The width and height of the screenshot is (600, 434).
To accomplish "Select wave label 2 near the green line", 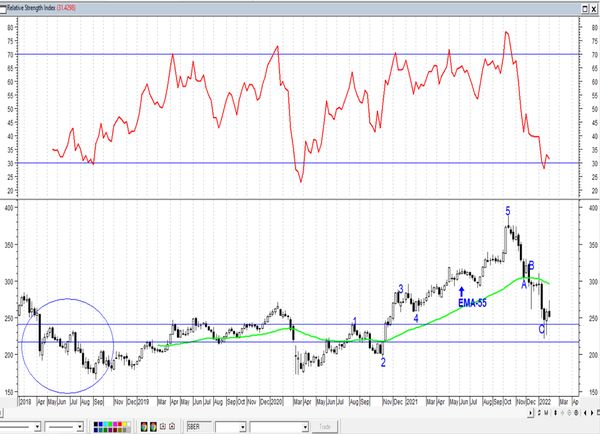I will coord(383,363).
